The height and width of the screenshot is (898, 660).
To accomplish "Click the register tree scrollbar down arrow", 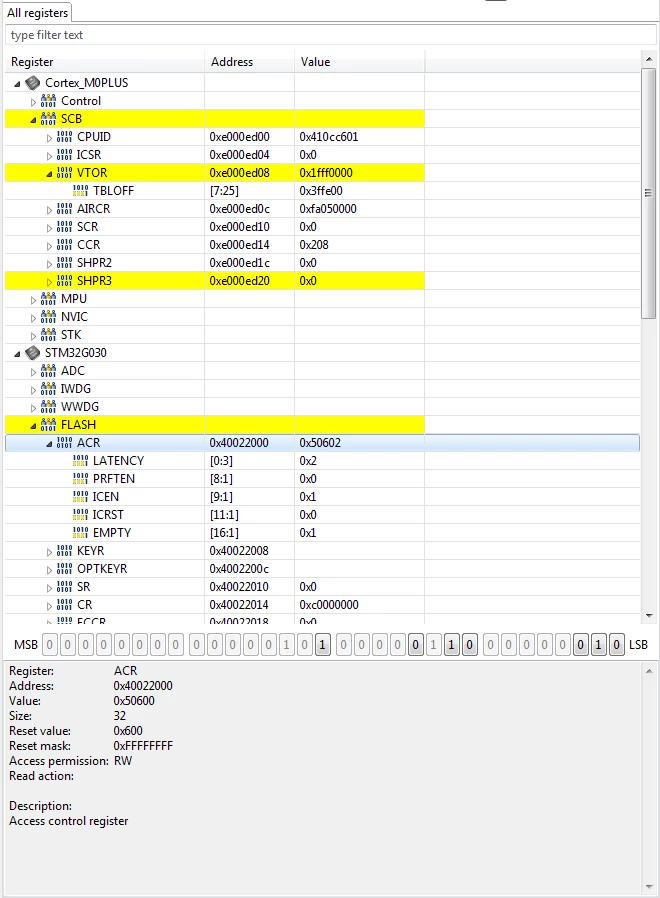I will 649,616.
